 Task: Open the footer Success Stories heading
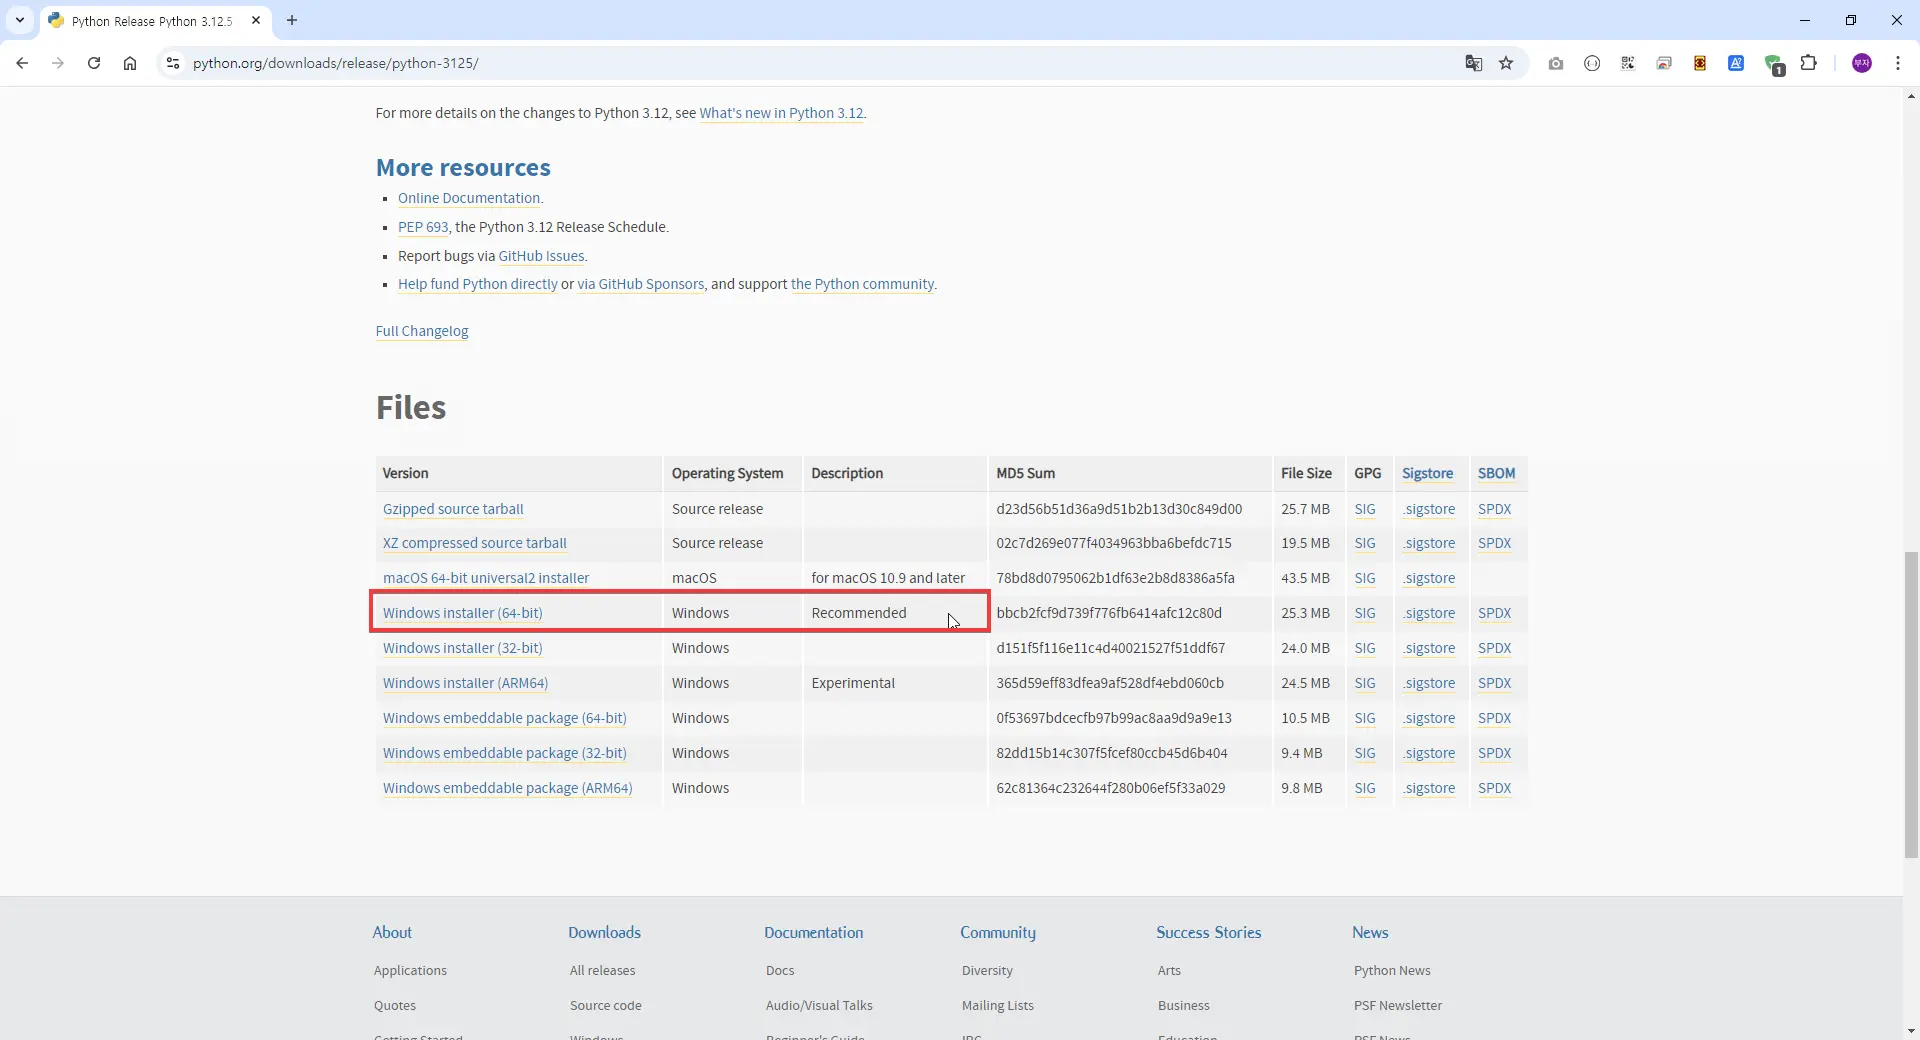(1208, 932)
